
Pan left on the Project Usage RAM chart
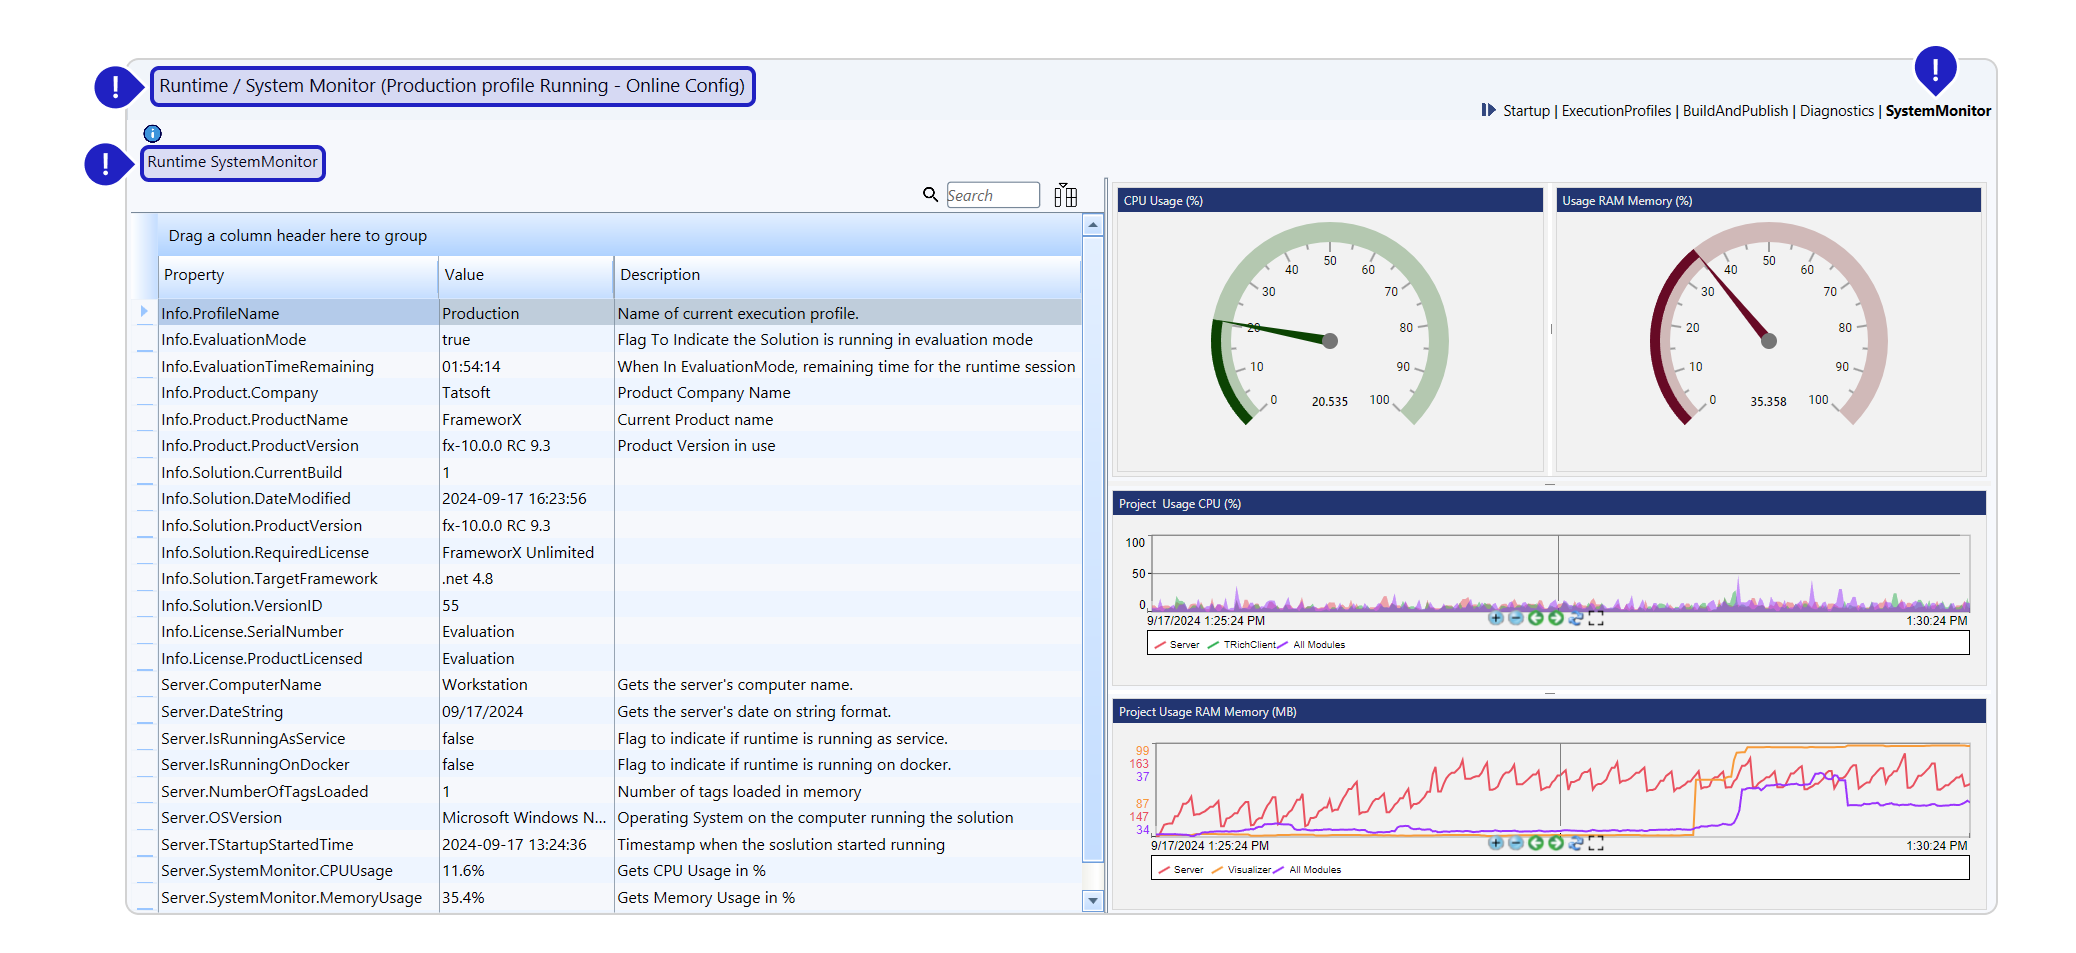point(1535,844)
